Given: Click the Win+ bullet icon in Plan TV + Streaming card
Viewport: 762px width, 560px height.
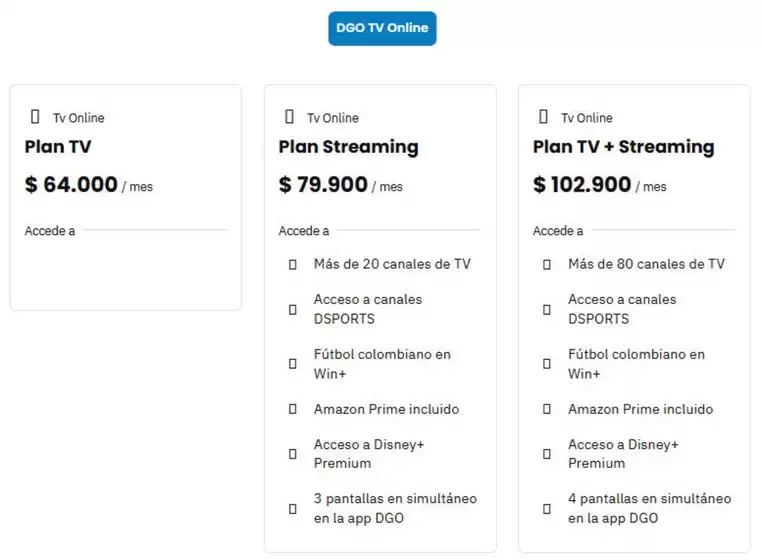Looking at the screenshot, I should click(547, 364).
